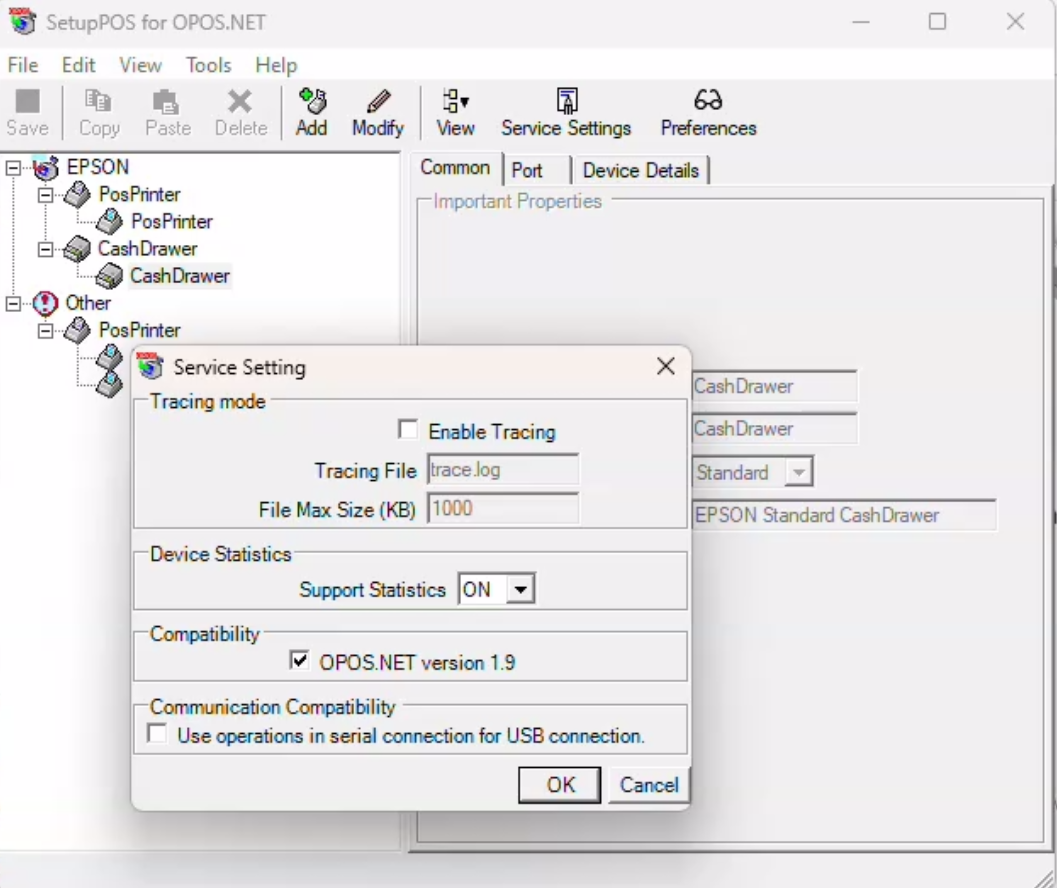
Task: Switch to the Device Details tab
Action: [x=640, y=171]
